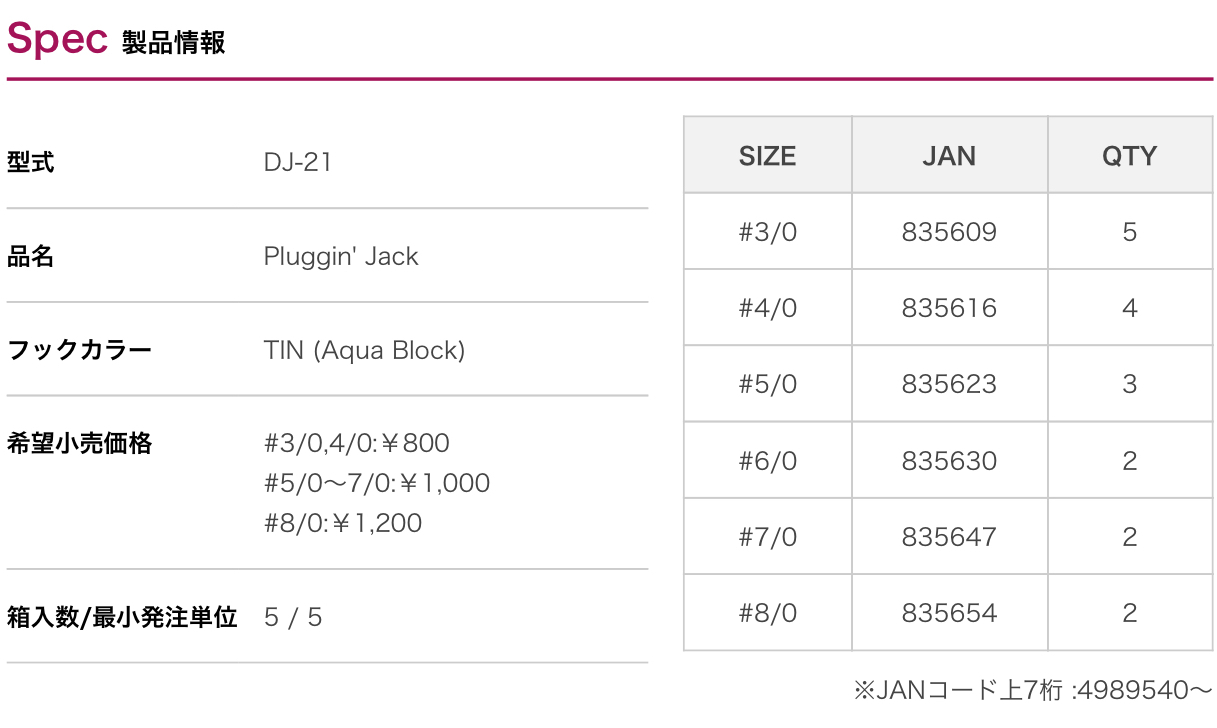Select the #8/0 size cell
1217x728 pixels.
[767, 613]
